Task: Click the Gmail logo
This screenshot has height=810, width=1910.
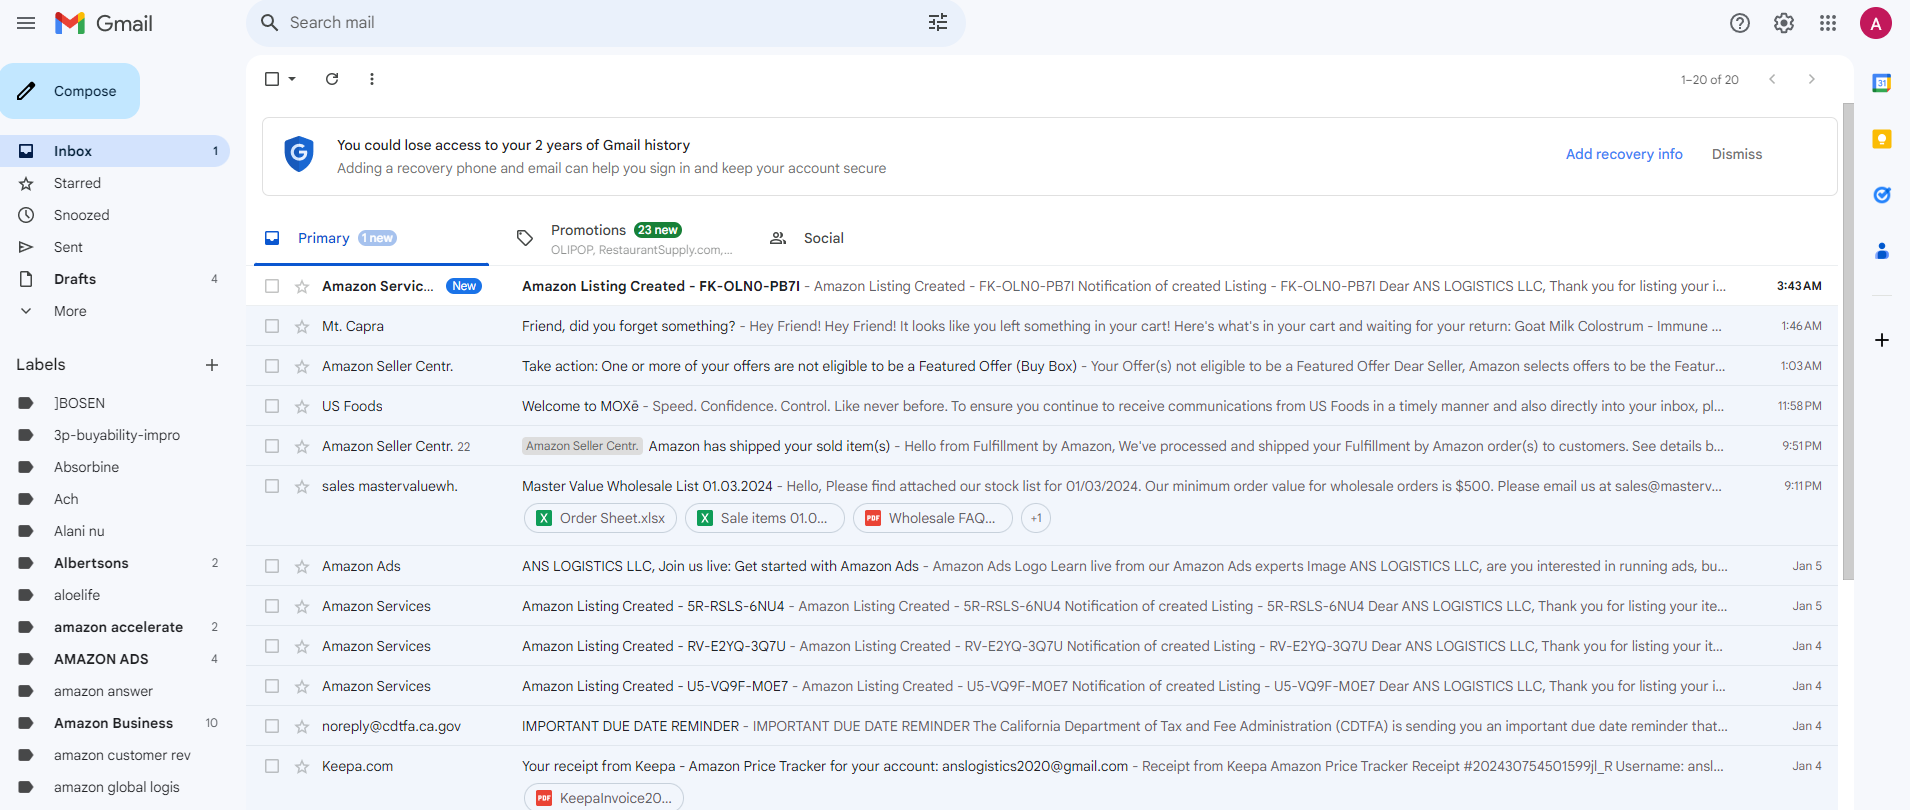Action: (104, 23)
